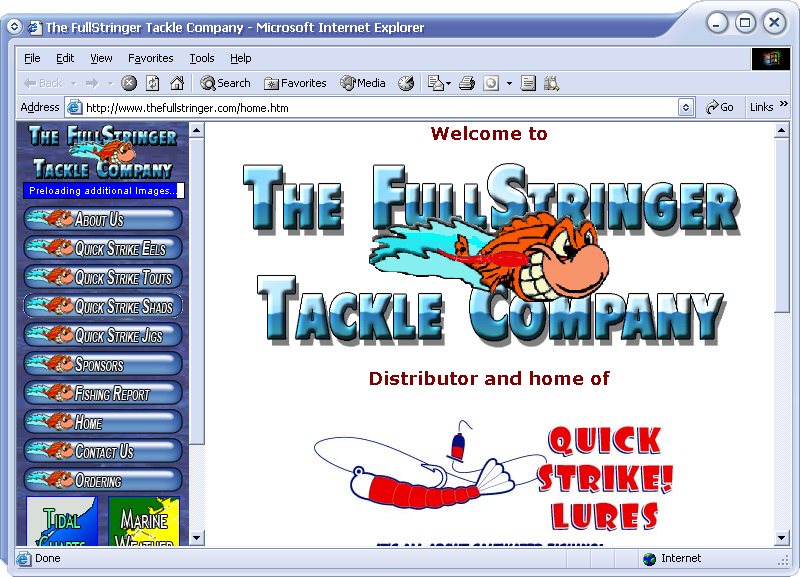
Task: Open the Favorites menu in the menu bar
Action: pyautogui.click(x=151, y=58)
